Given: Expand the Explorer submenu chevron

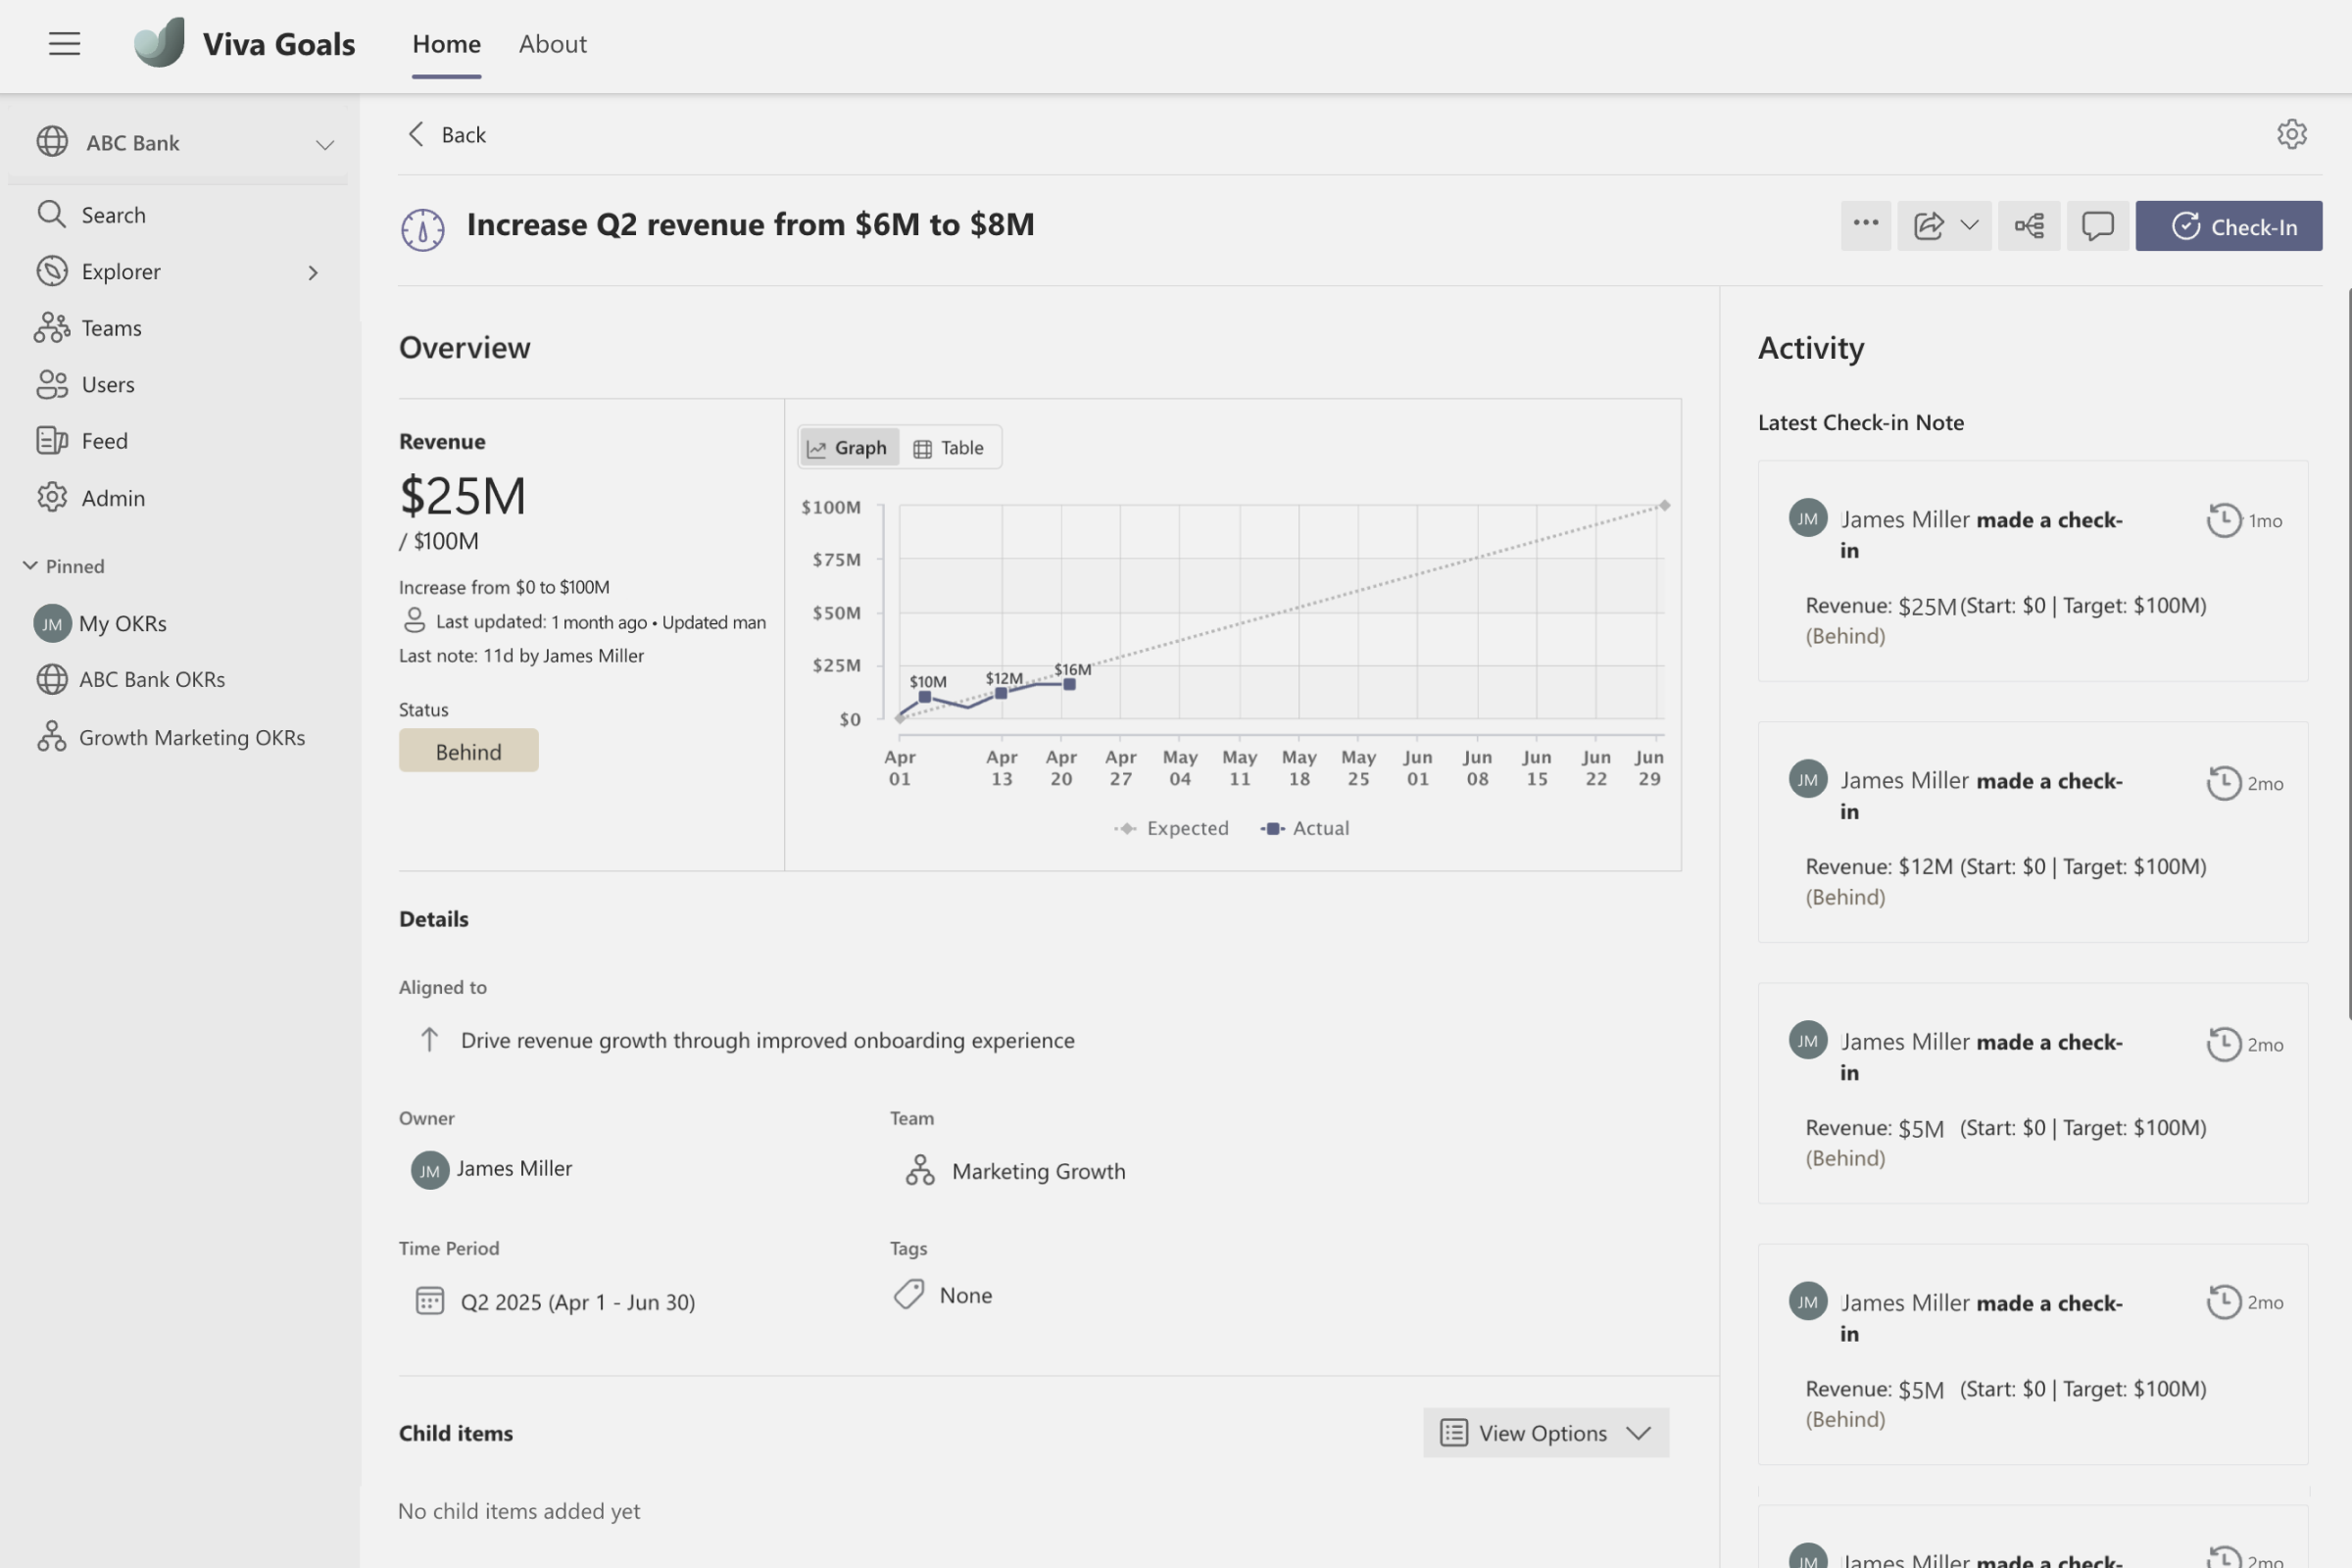Looking at the screenshot, I should click(313, 272).
